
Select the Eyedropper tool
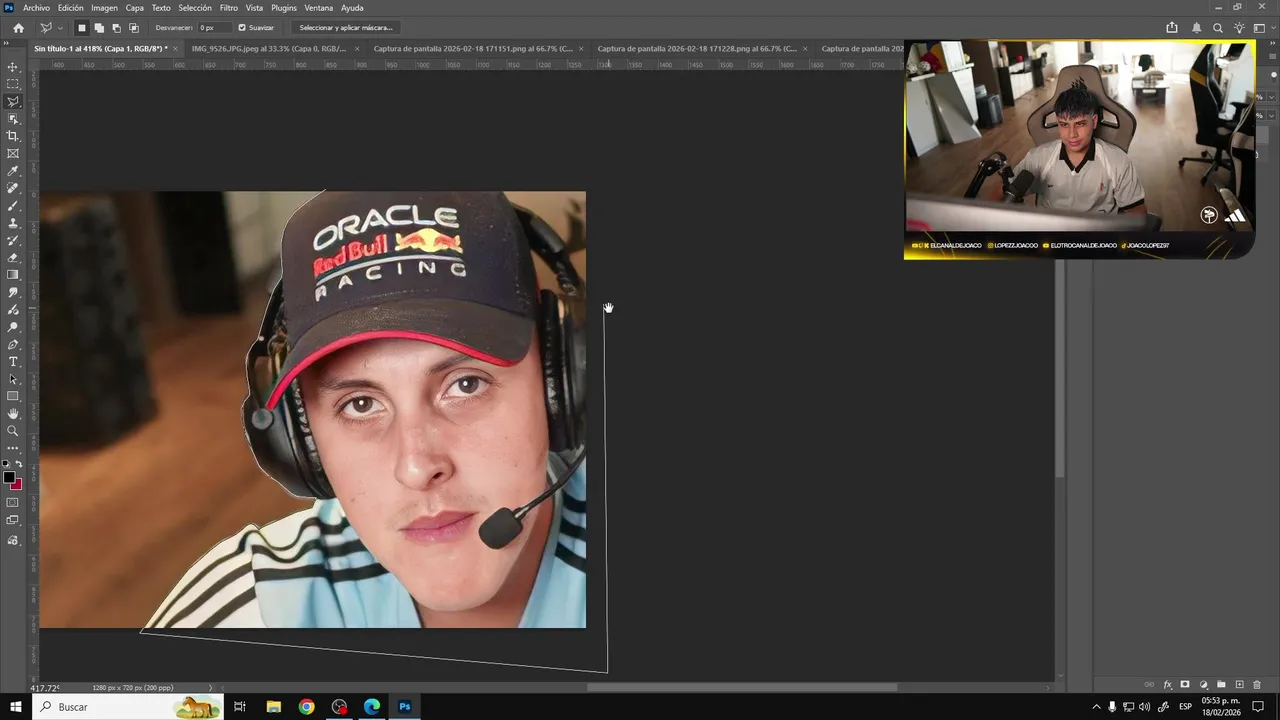(x=13, y=171)
